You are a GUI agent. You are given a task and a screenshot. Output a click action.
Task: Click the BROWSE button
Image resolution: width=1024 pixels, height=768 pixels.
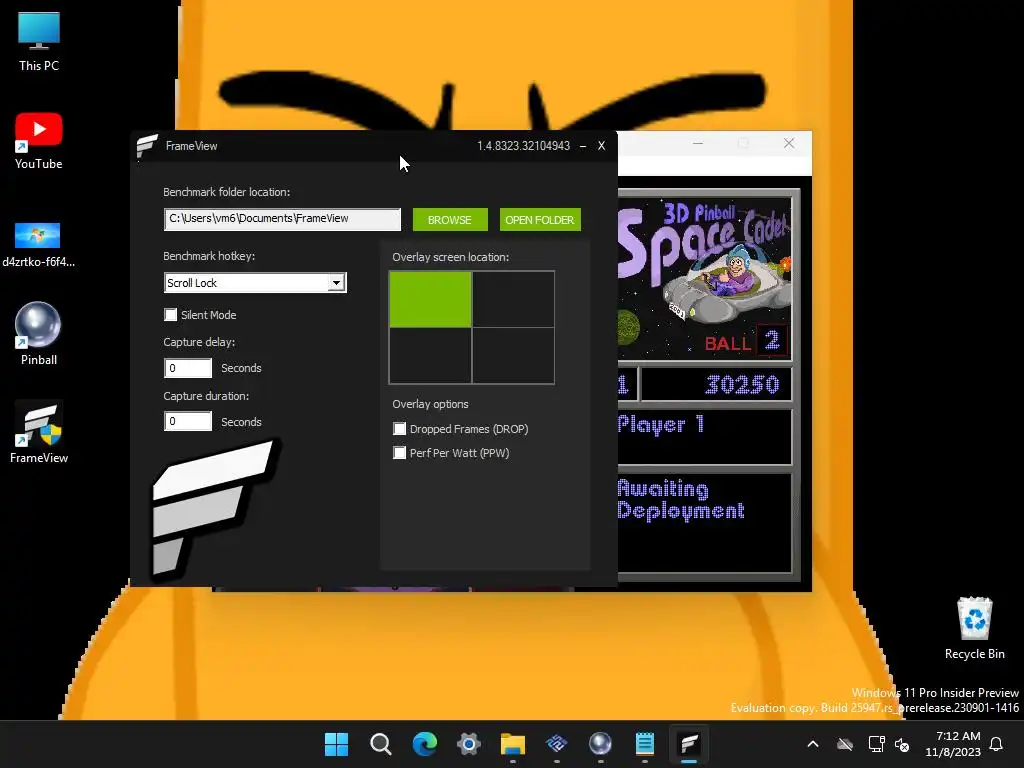tap(450, 220)
